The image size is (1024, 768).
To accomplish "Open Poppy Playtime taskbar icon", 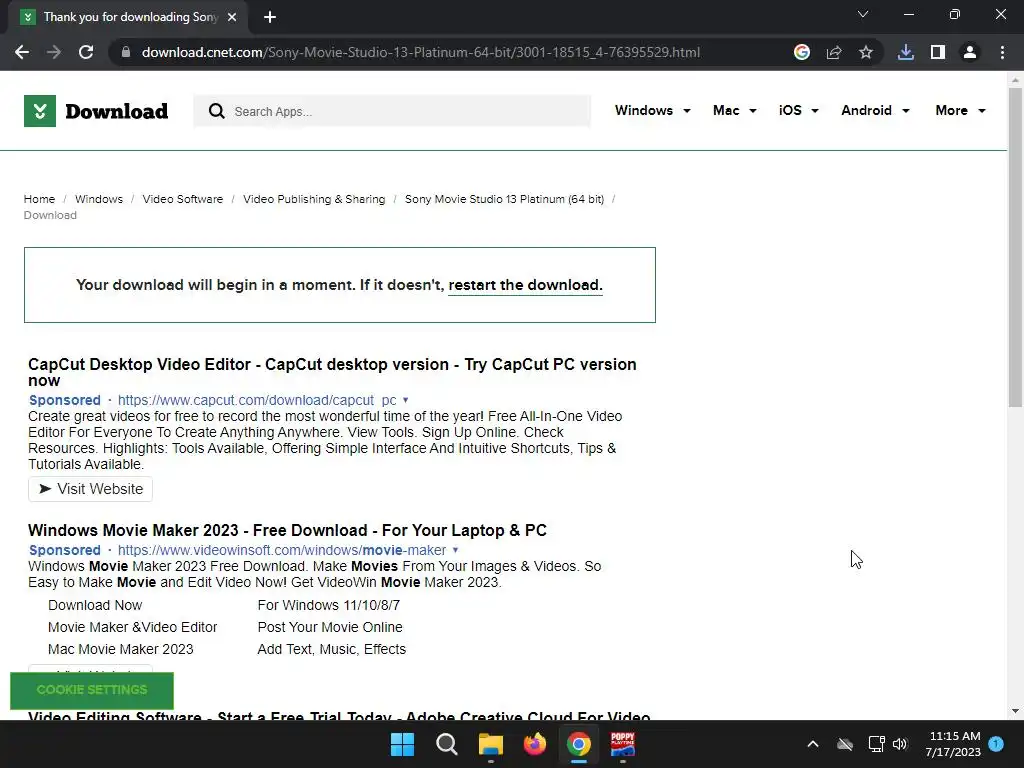I will pos(622,744).
